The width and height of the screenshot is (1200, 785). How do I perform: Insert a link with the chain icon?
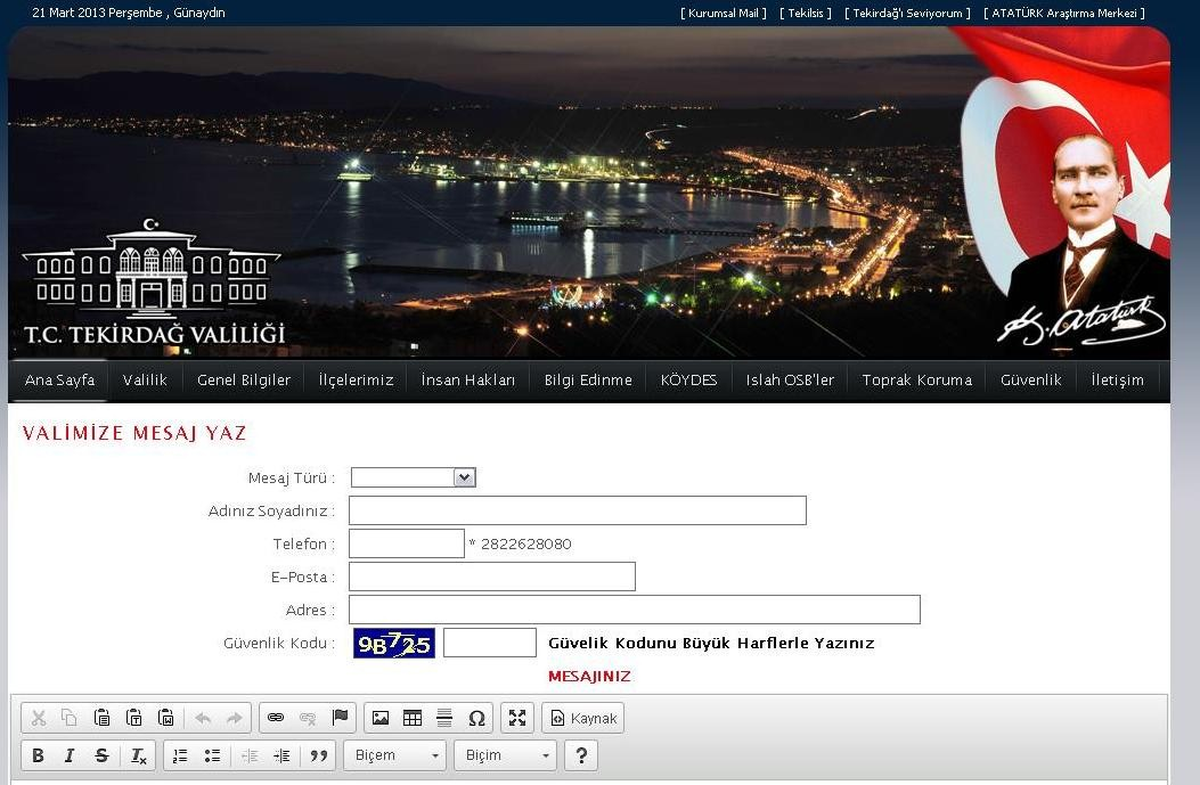(x=276, y=718)
